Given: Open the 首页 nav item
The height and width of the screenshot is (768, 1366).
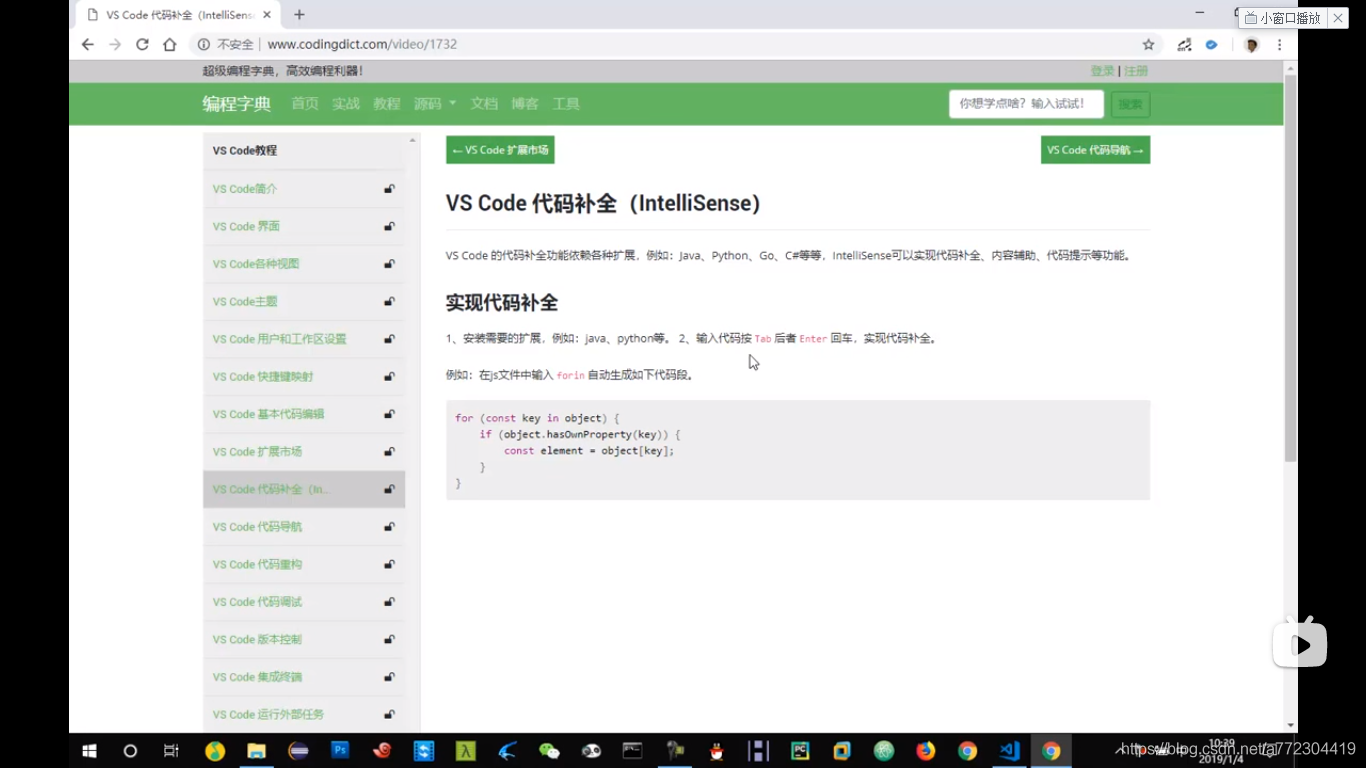Looking at the screenshot, I should tap(305, 104).
